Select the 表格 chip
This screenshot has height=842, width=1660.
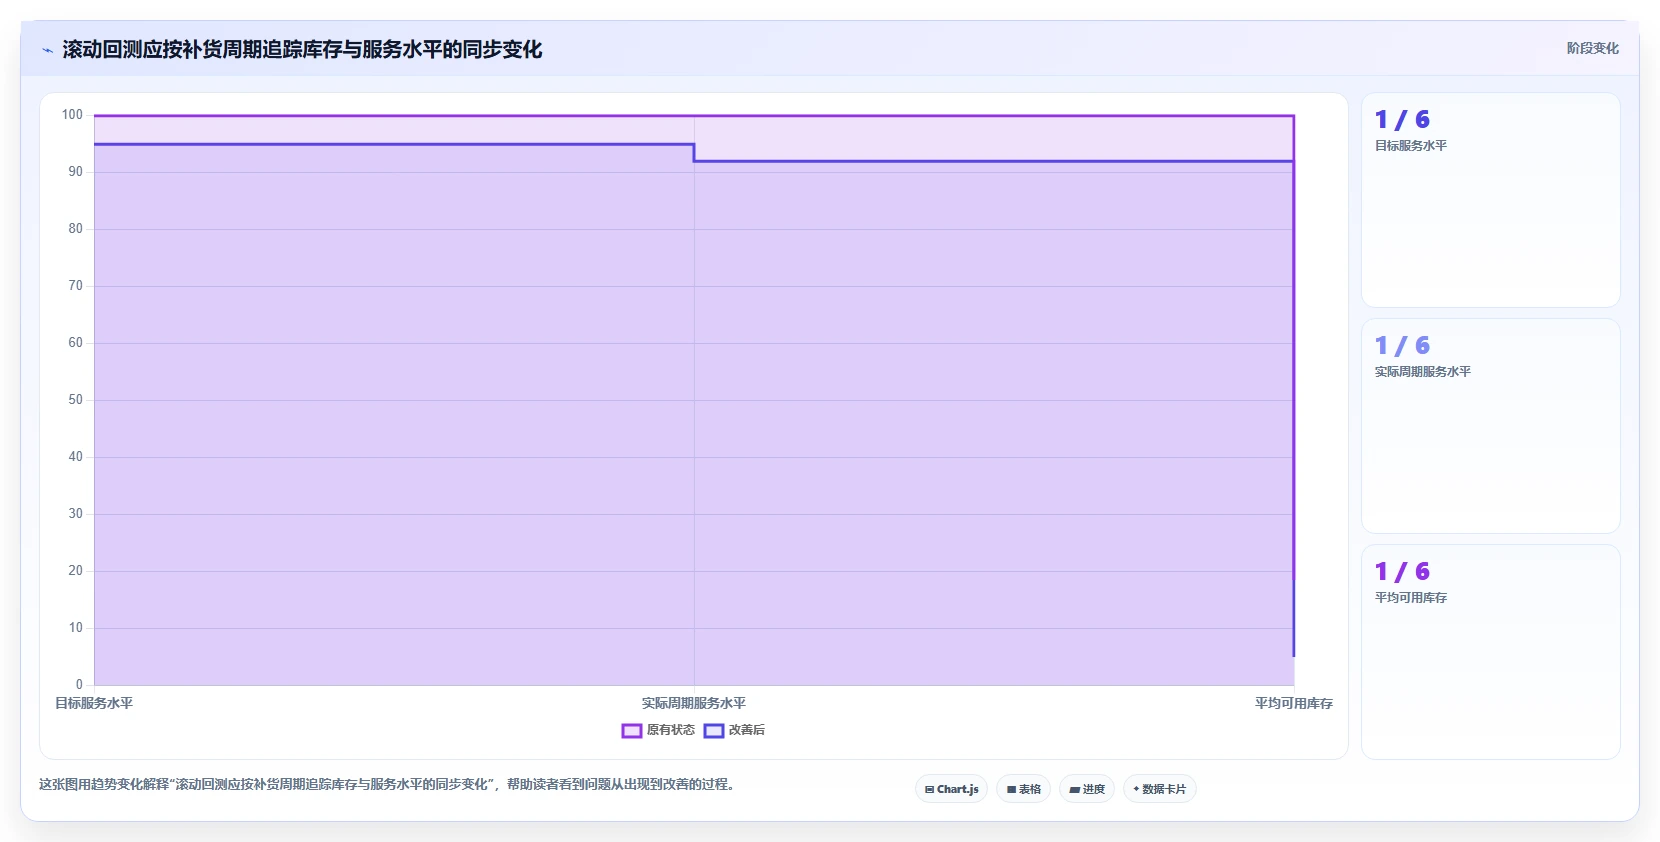point(1023,789)
